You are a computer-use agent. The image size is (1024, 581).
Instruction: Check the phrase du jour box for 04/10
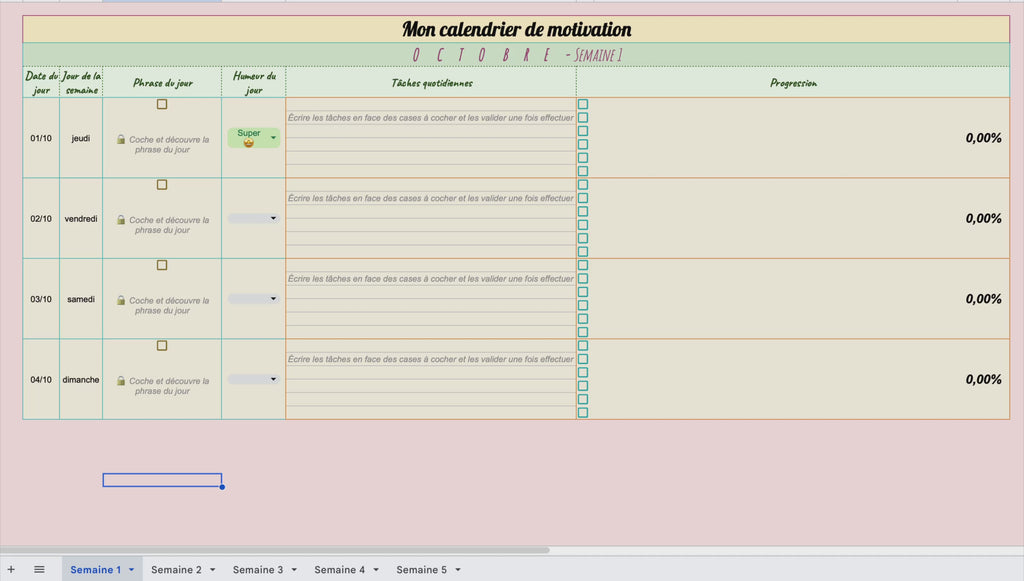(162, 345)
